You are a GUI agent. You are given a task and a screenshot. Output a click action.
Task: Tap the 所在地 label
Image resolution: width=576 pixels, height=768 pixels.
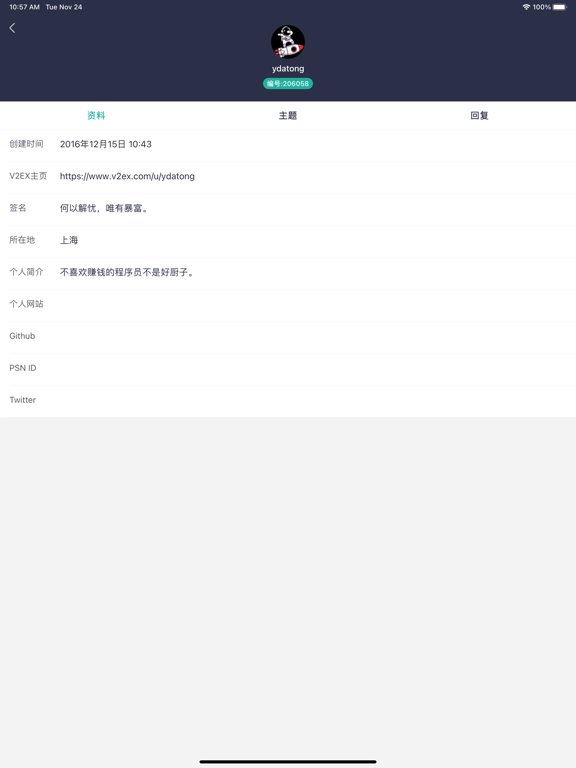click(22, 240)
